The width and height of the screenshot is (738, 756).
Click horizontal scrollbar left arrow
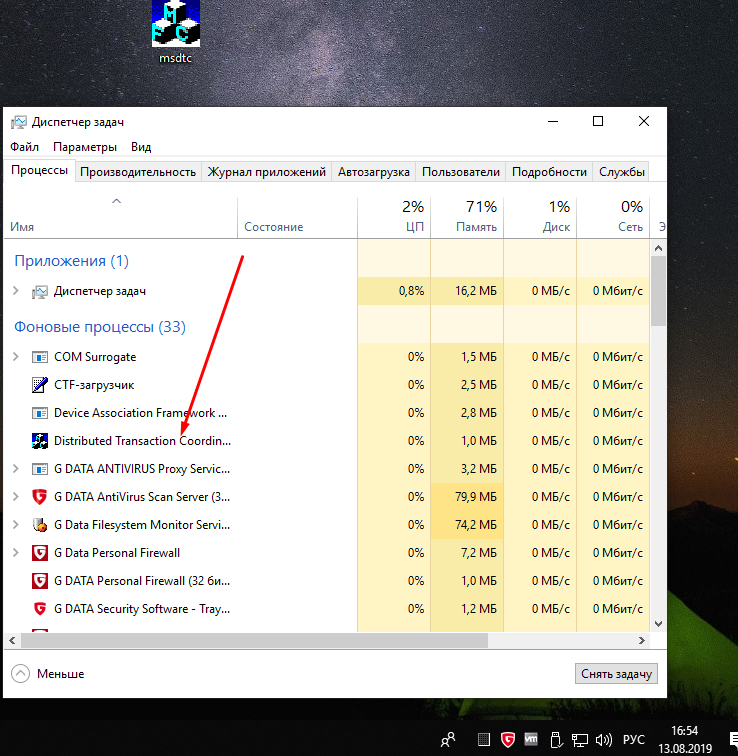tap(12, 640)
